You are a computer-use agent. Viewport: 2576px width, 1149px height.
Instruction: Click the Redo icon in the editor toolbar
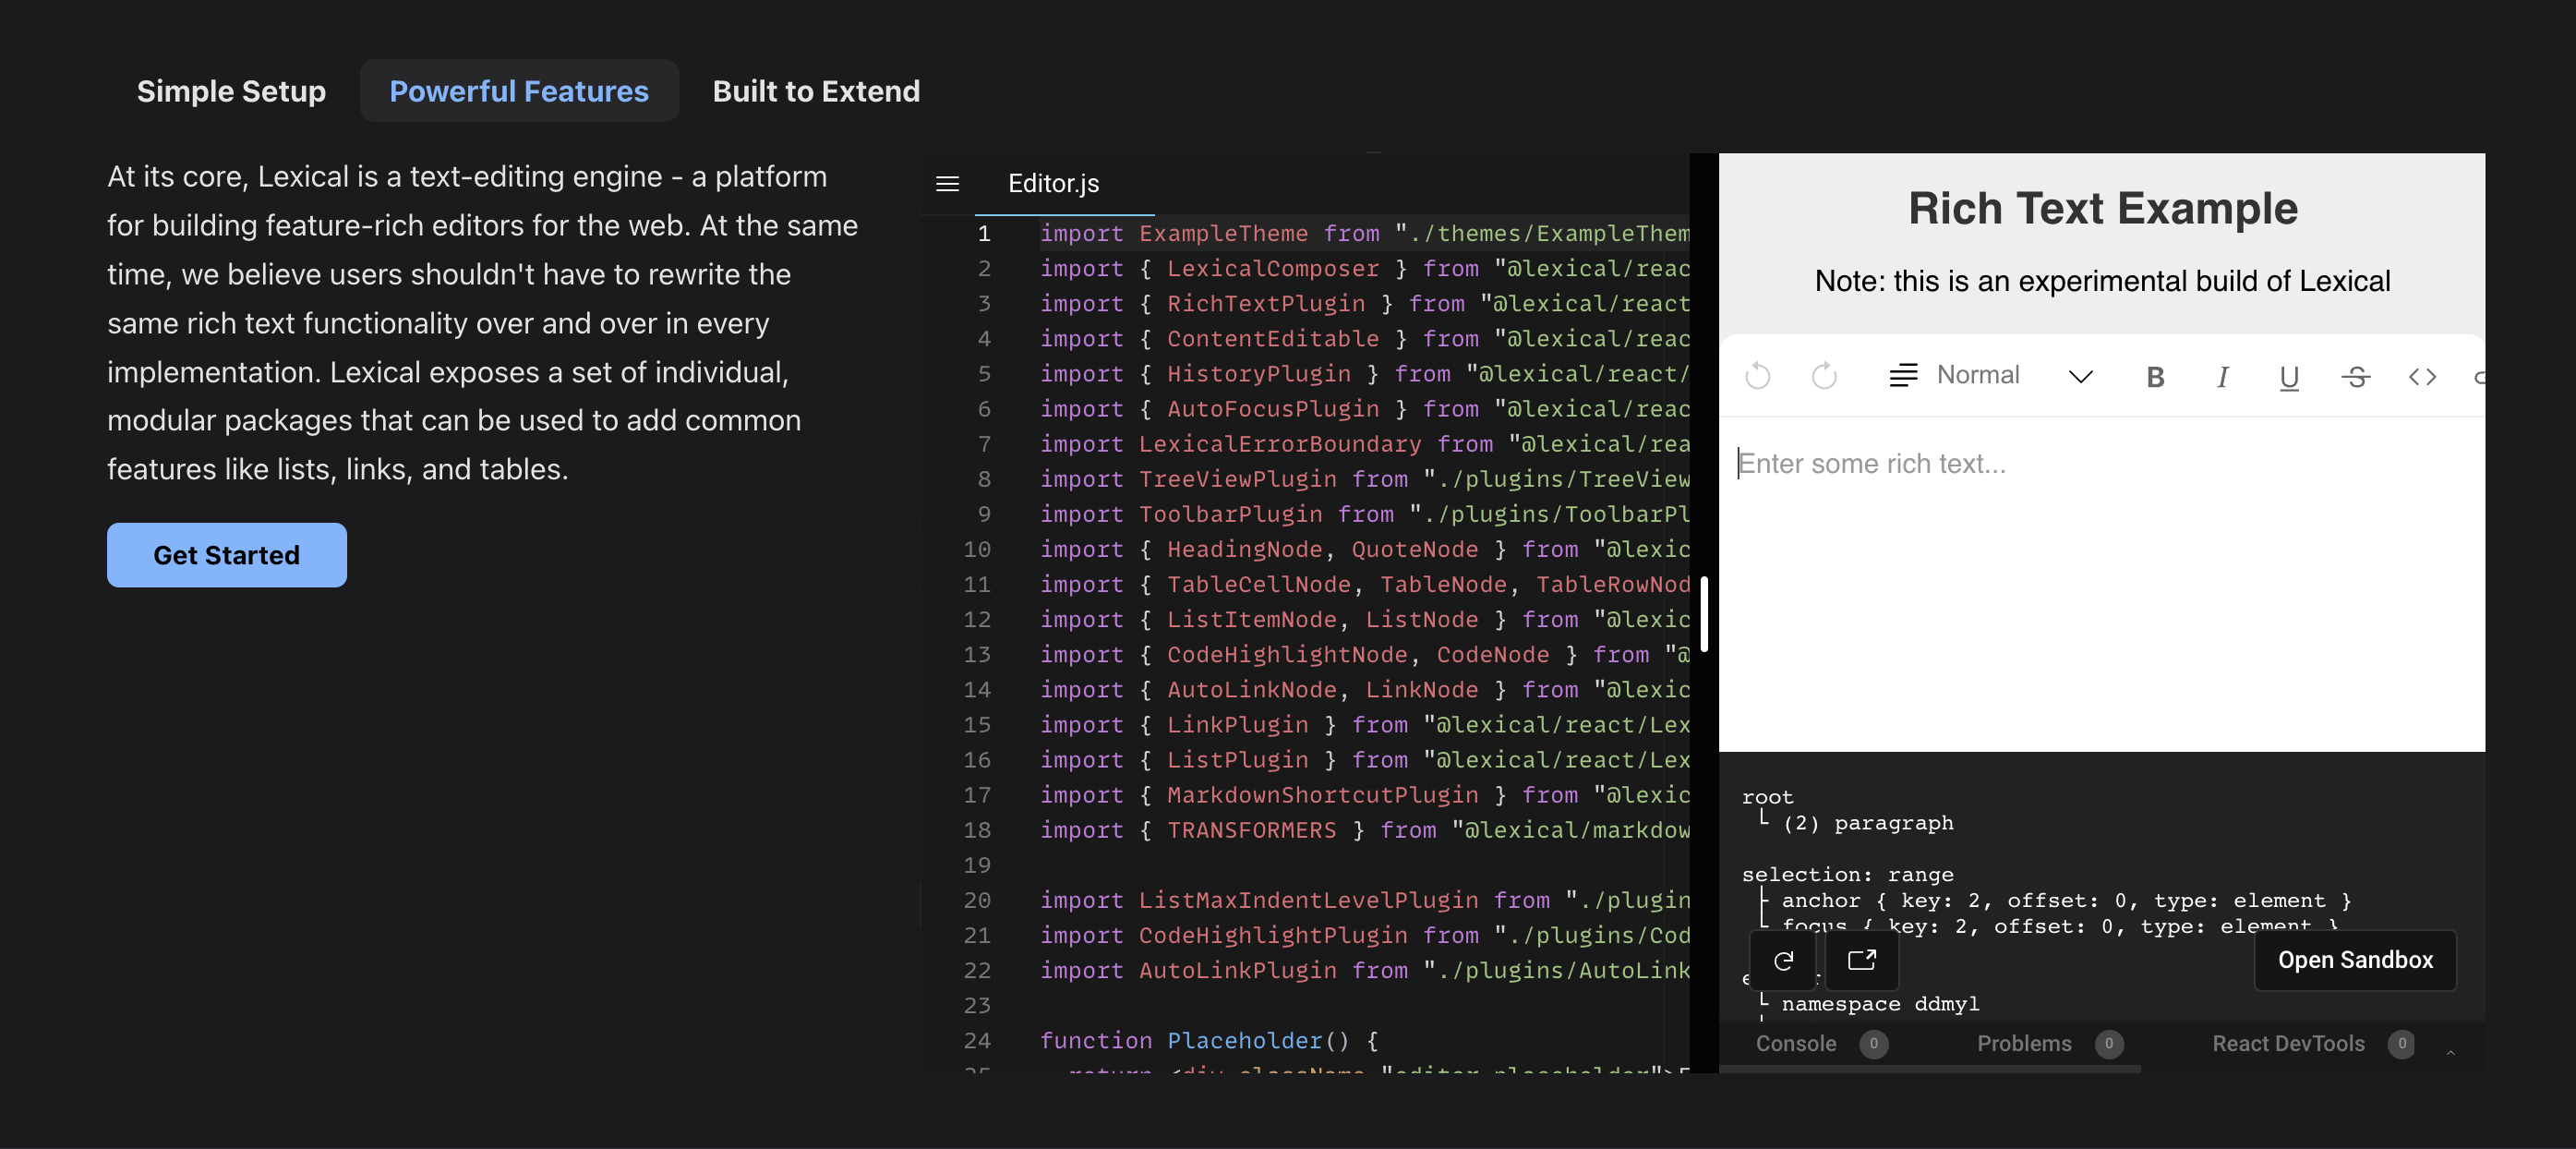click(x=1823, y=376)
